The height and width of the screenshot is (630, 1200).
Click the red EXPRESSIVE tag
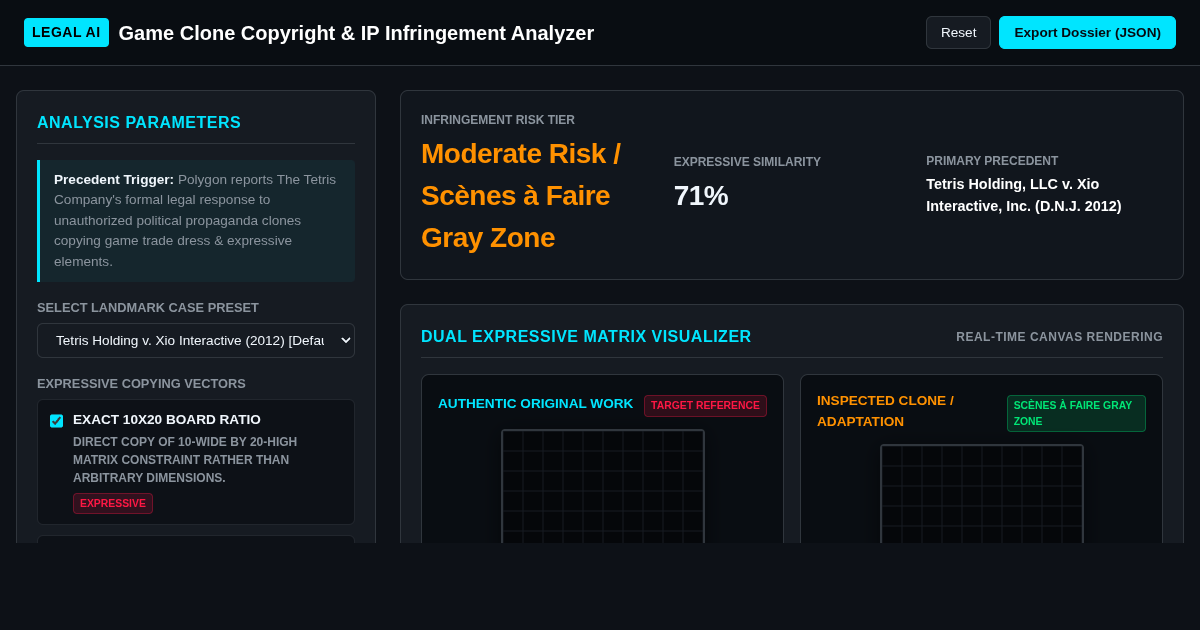pyautogui.click(x=113, y=503)
